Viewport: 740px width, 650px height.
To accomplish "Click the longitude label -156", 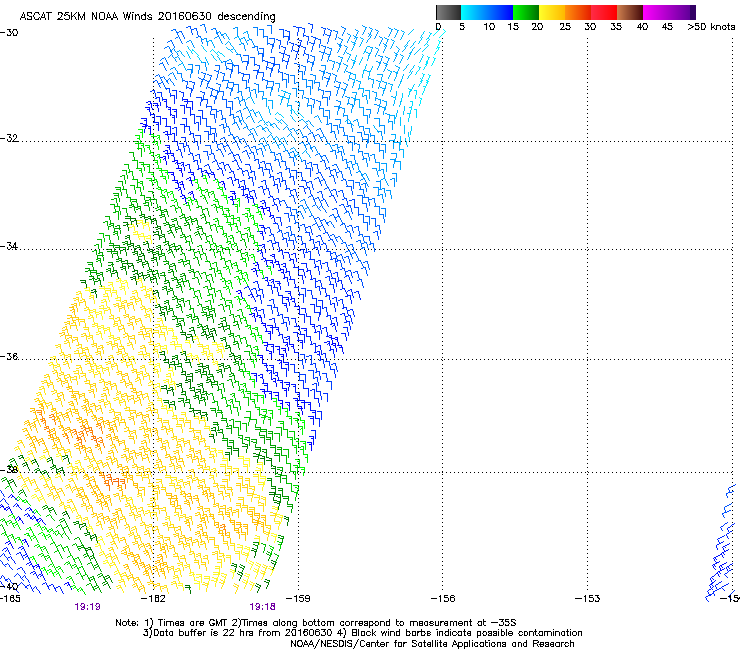I will (x=443, y=599).
